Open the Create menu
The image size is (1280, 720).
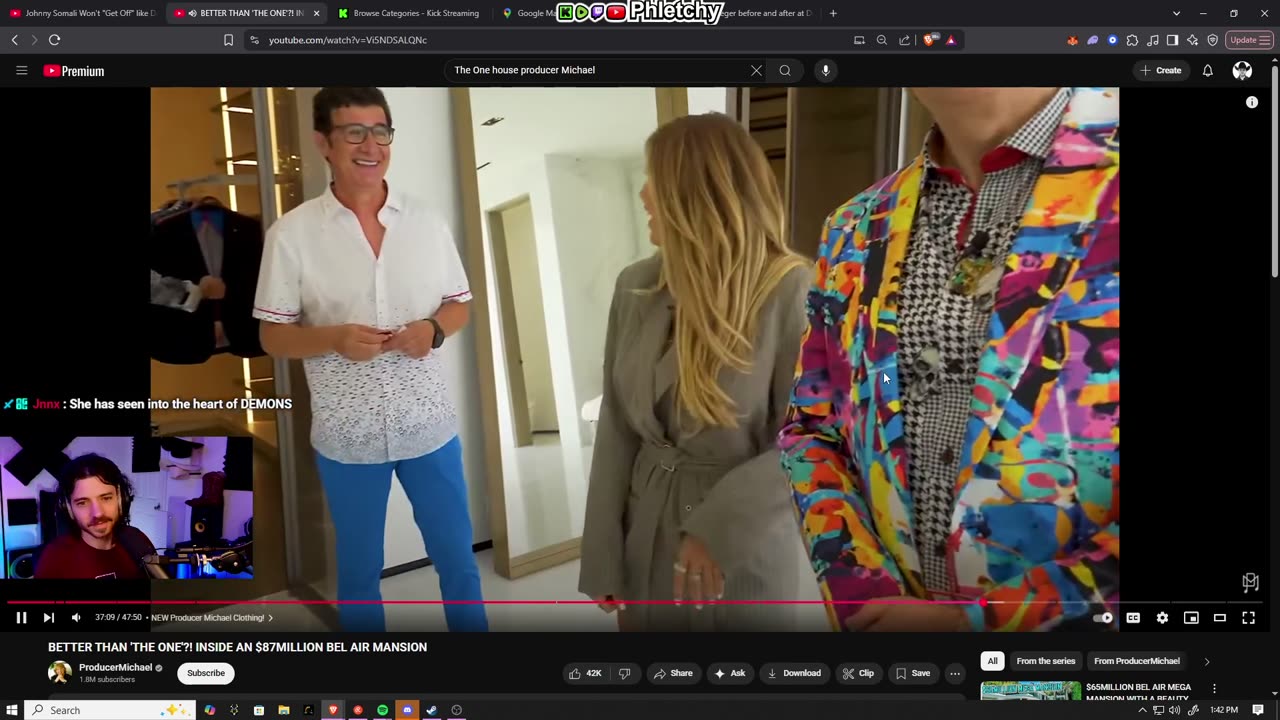[x=1161, y=70]
